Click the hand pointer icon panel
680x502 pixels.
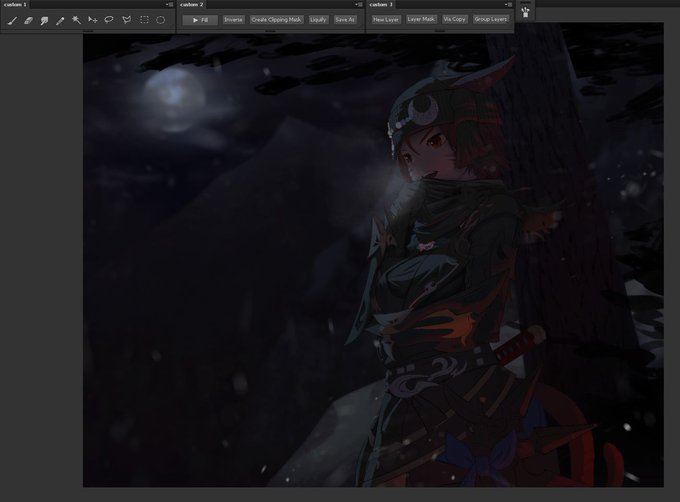coord(526,12)
